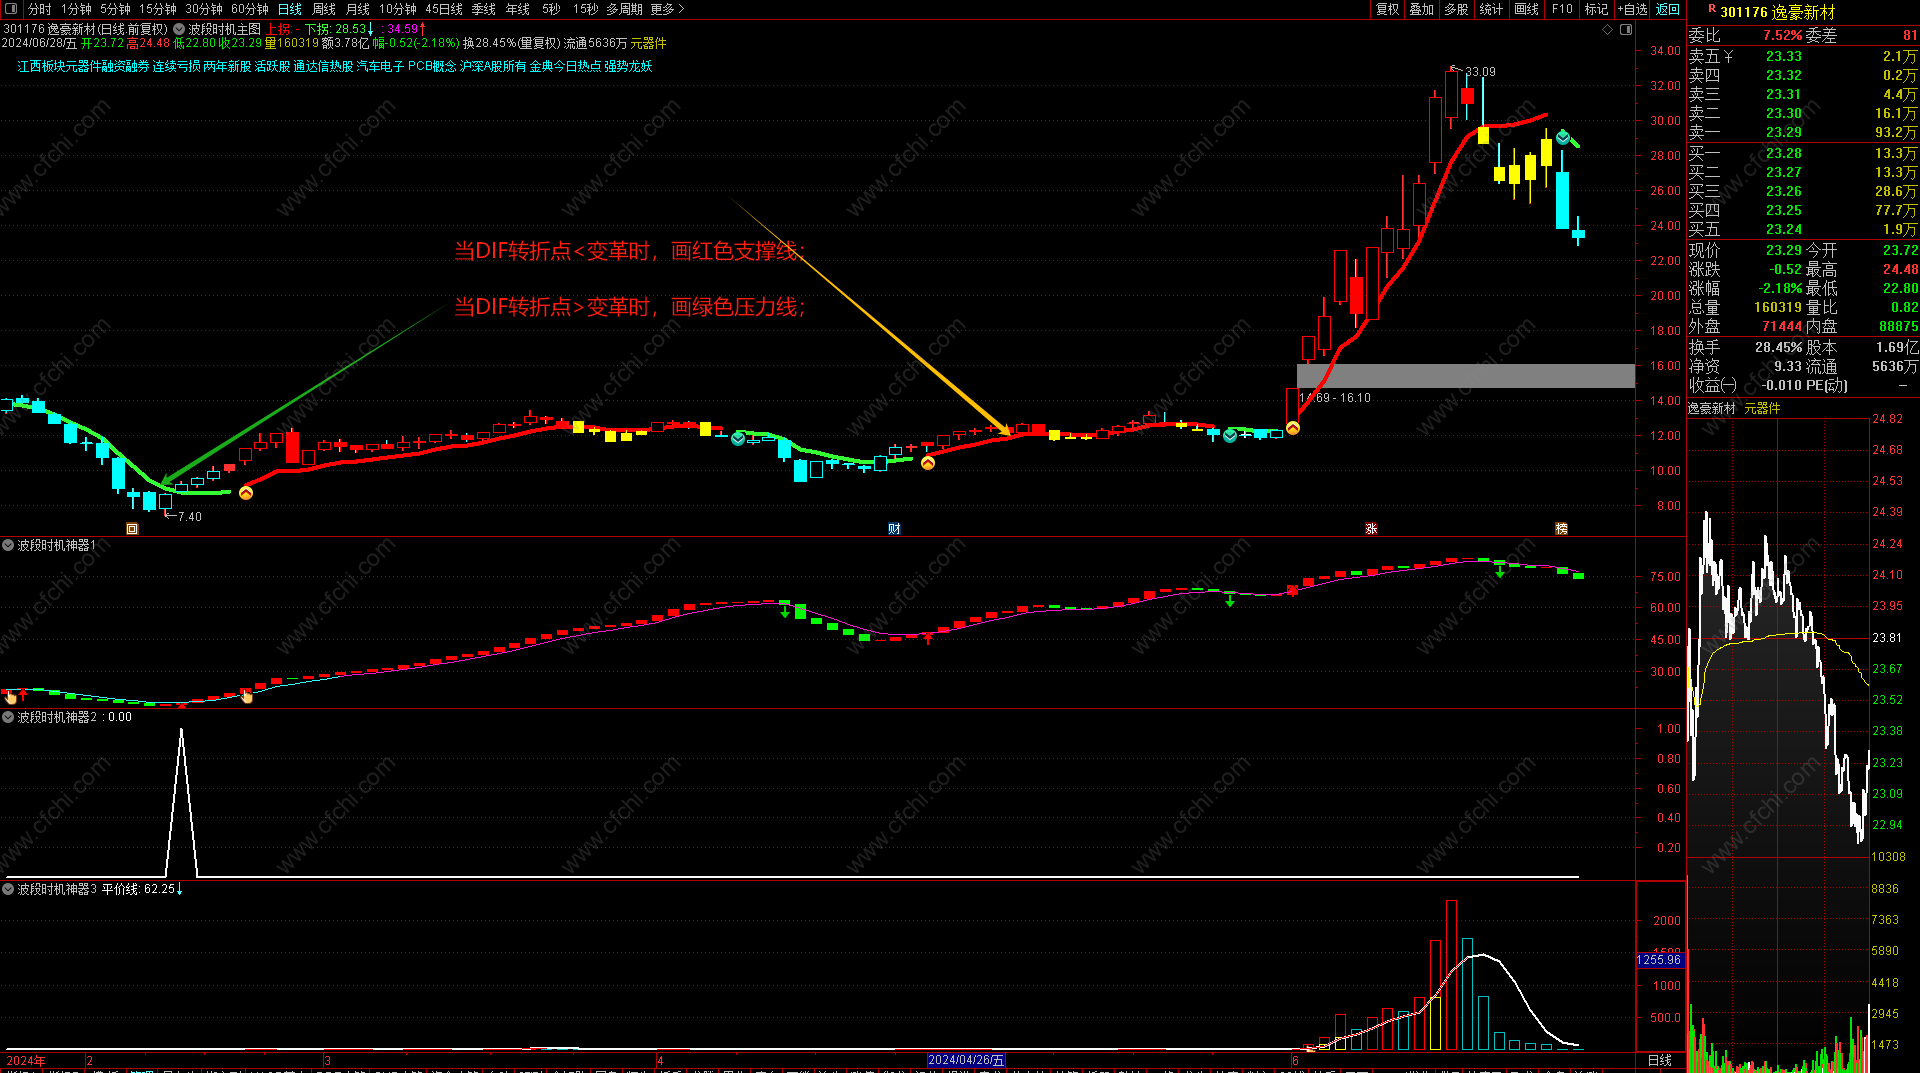1920x1073 pixels.
Task: Switch to 季线 quarterly chart
Action: point(484,9)
